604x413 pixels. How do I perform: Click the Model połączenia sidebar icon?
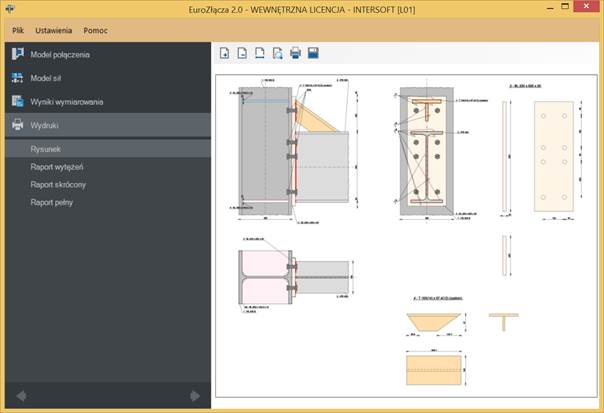(x=17, y=54)
